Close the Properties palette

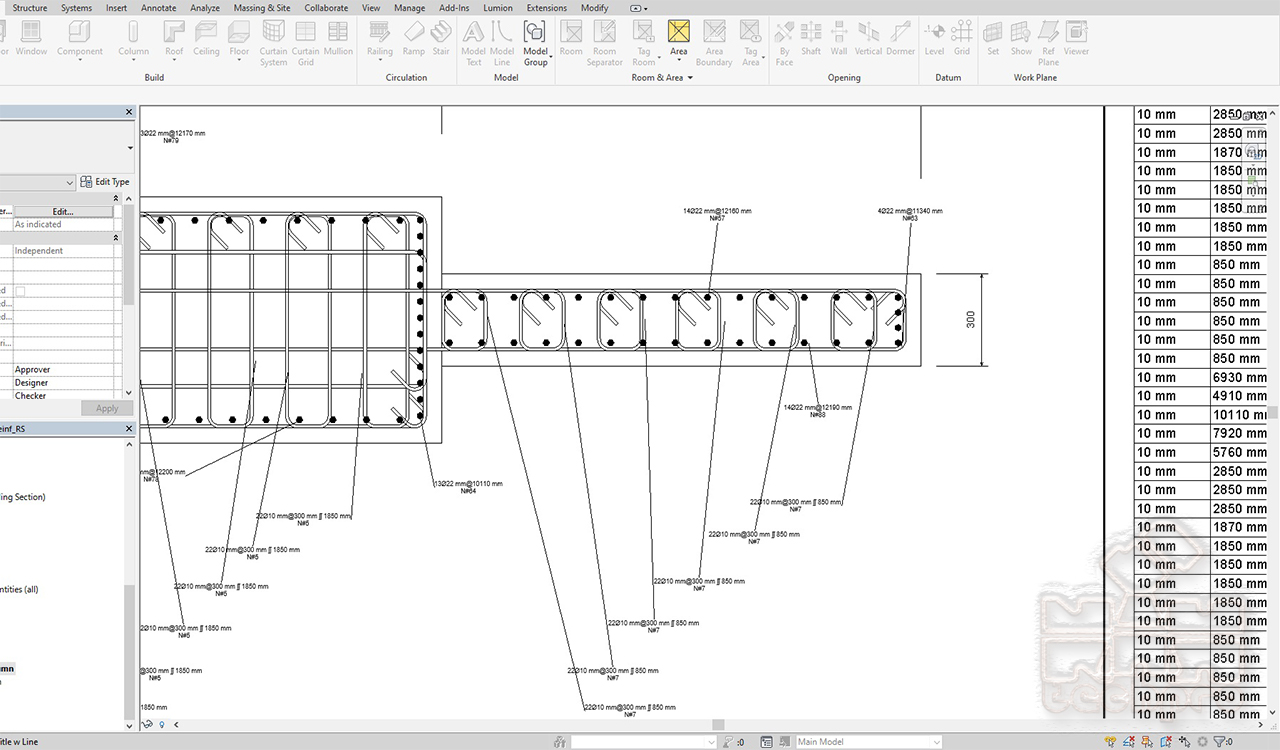tap(129, 112)
